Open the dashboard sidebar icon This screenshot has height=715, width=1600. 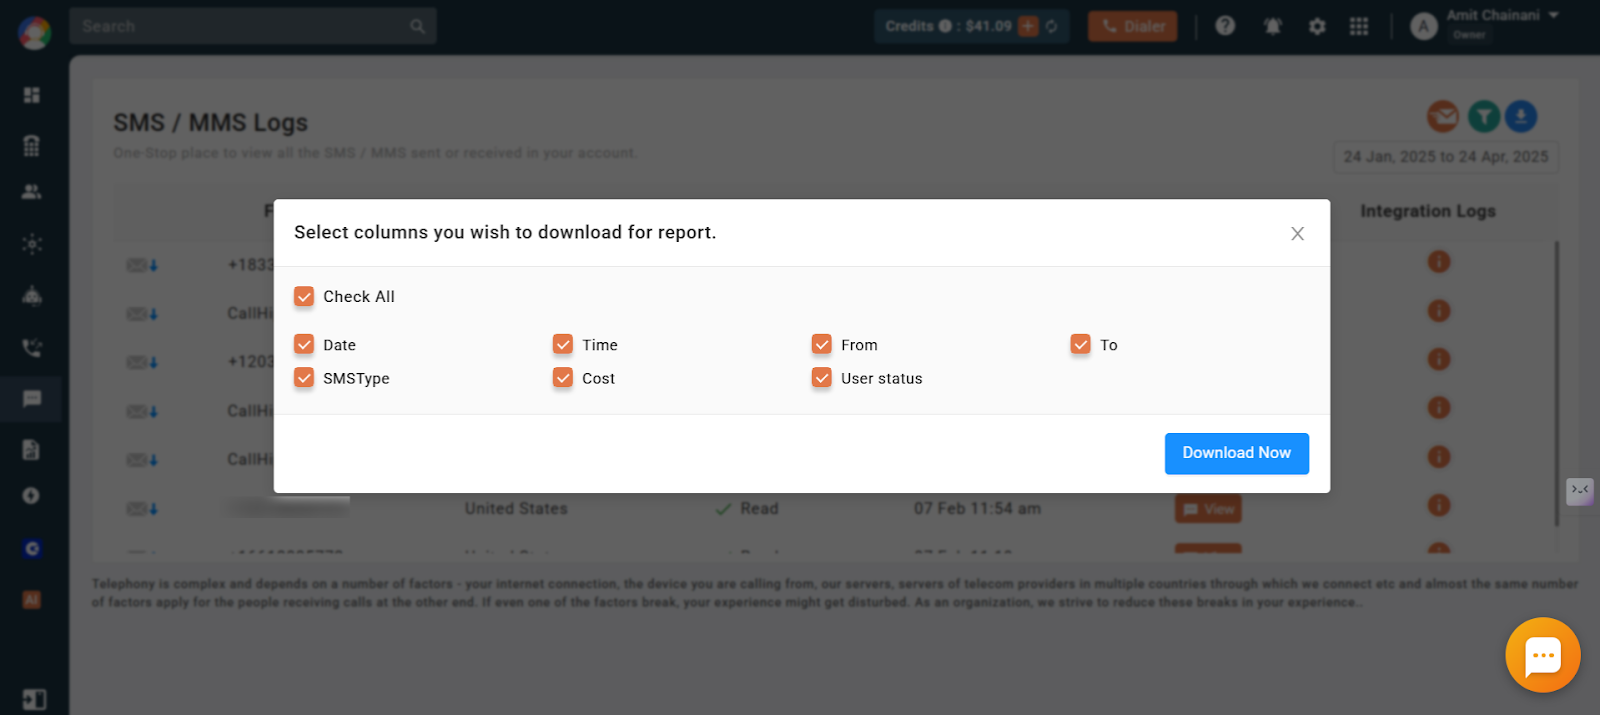click(32, 95)
